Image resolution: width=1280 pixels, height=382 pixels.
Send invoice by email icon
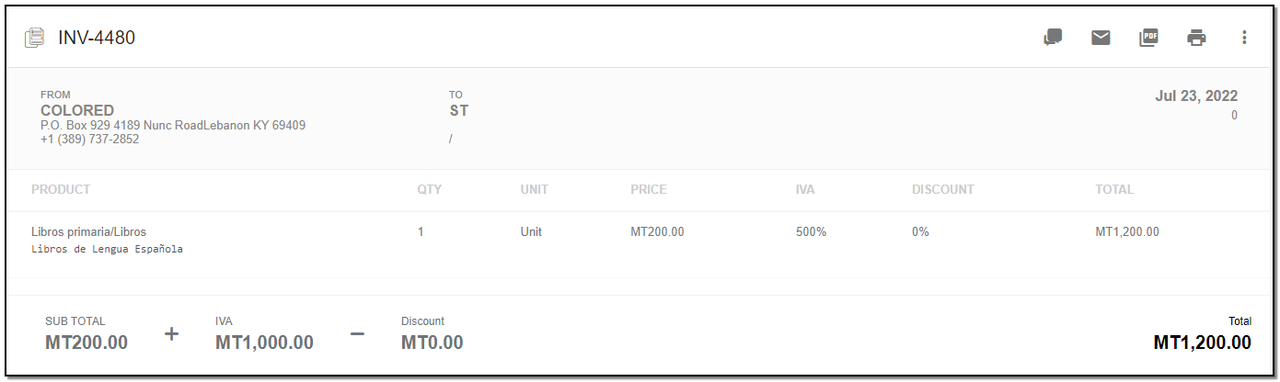pos(1100,38)
